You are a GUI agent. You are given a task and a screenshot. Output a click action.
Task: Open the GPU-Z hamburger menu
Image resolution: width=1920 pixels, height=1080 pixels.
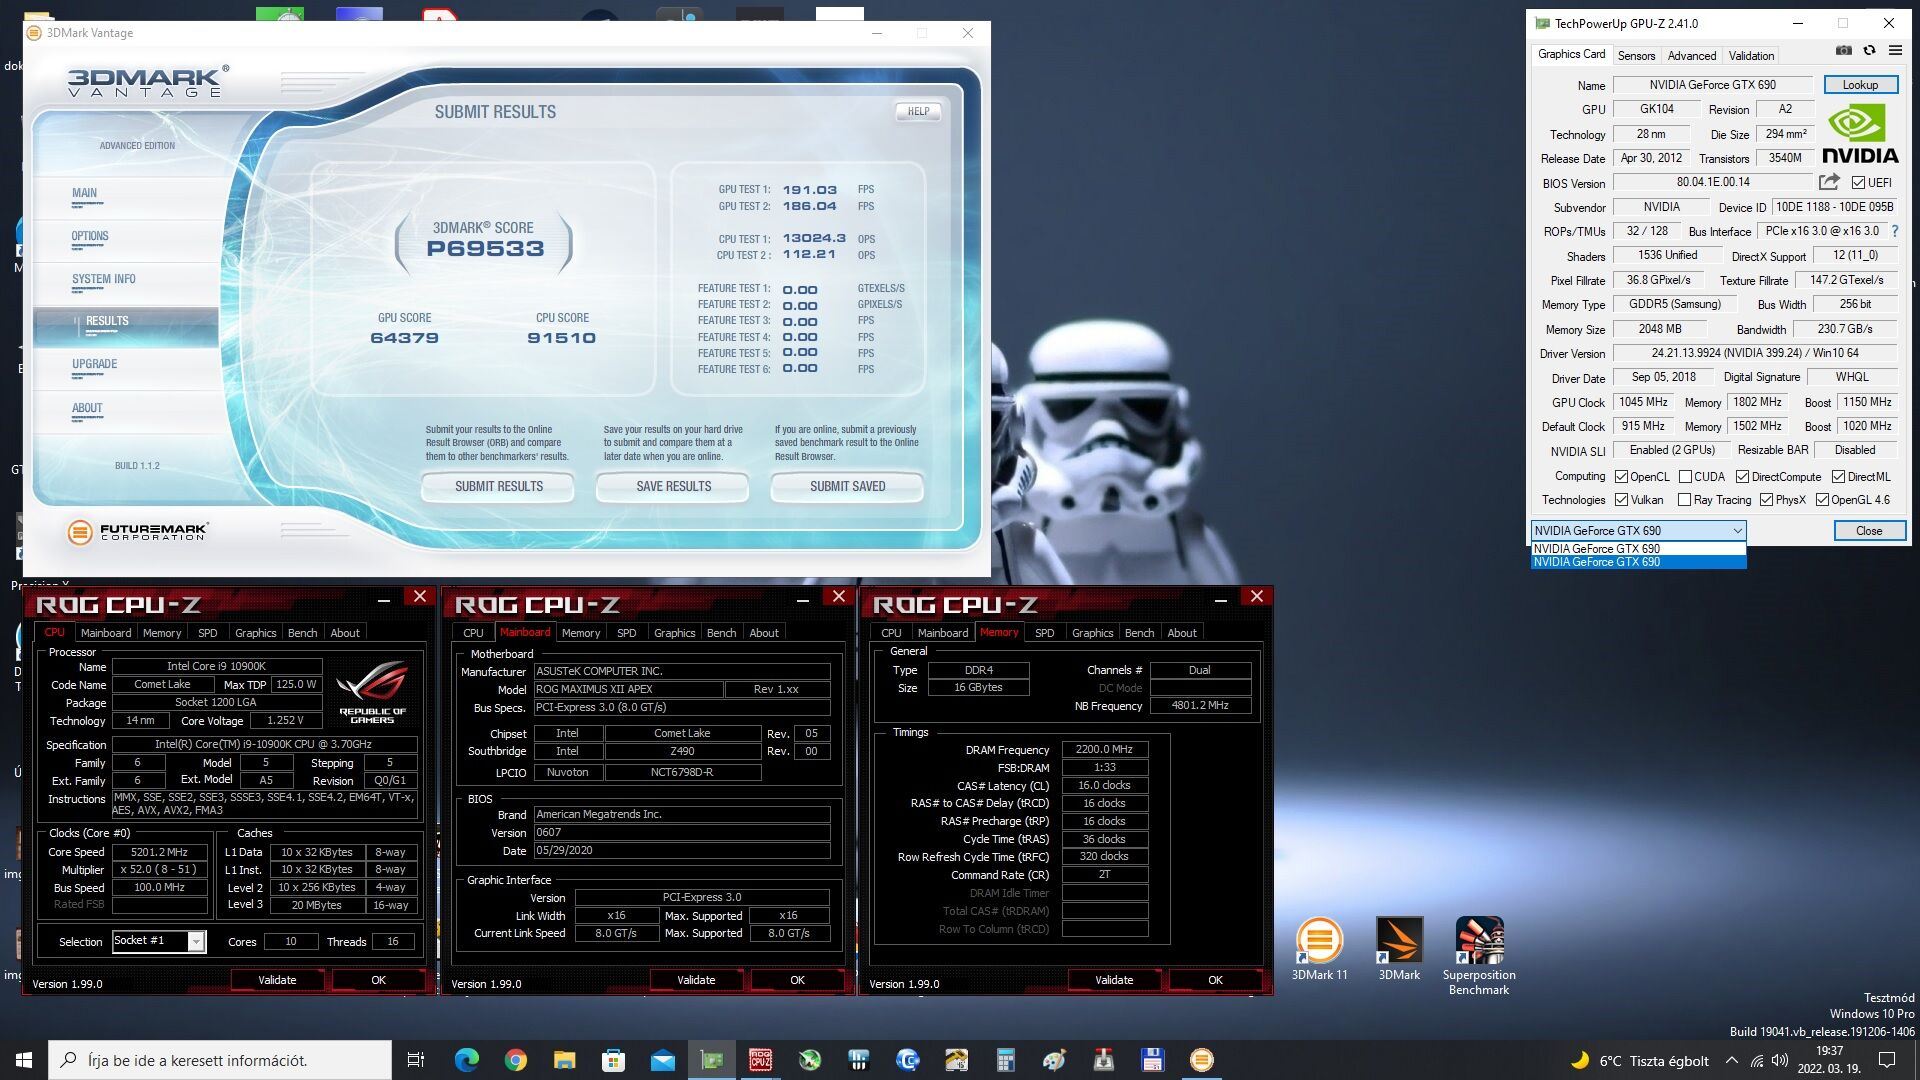[1895, 50]
